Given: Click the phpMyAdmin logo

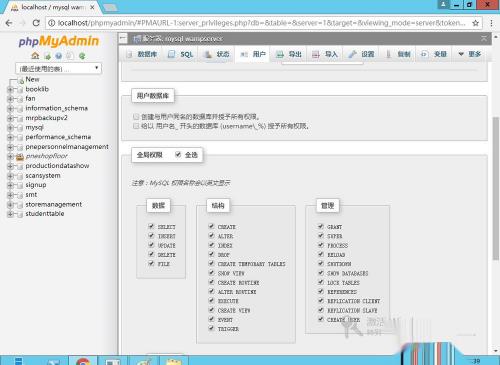Looking at the screenshot, I should [x=59, y=41].
